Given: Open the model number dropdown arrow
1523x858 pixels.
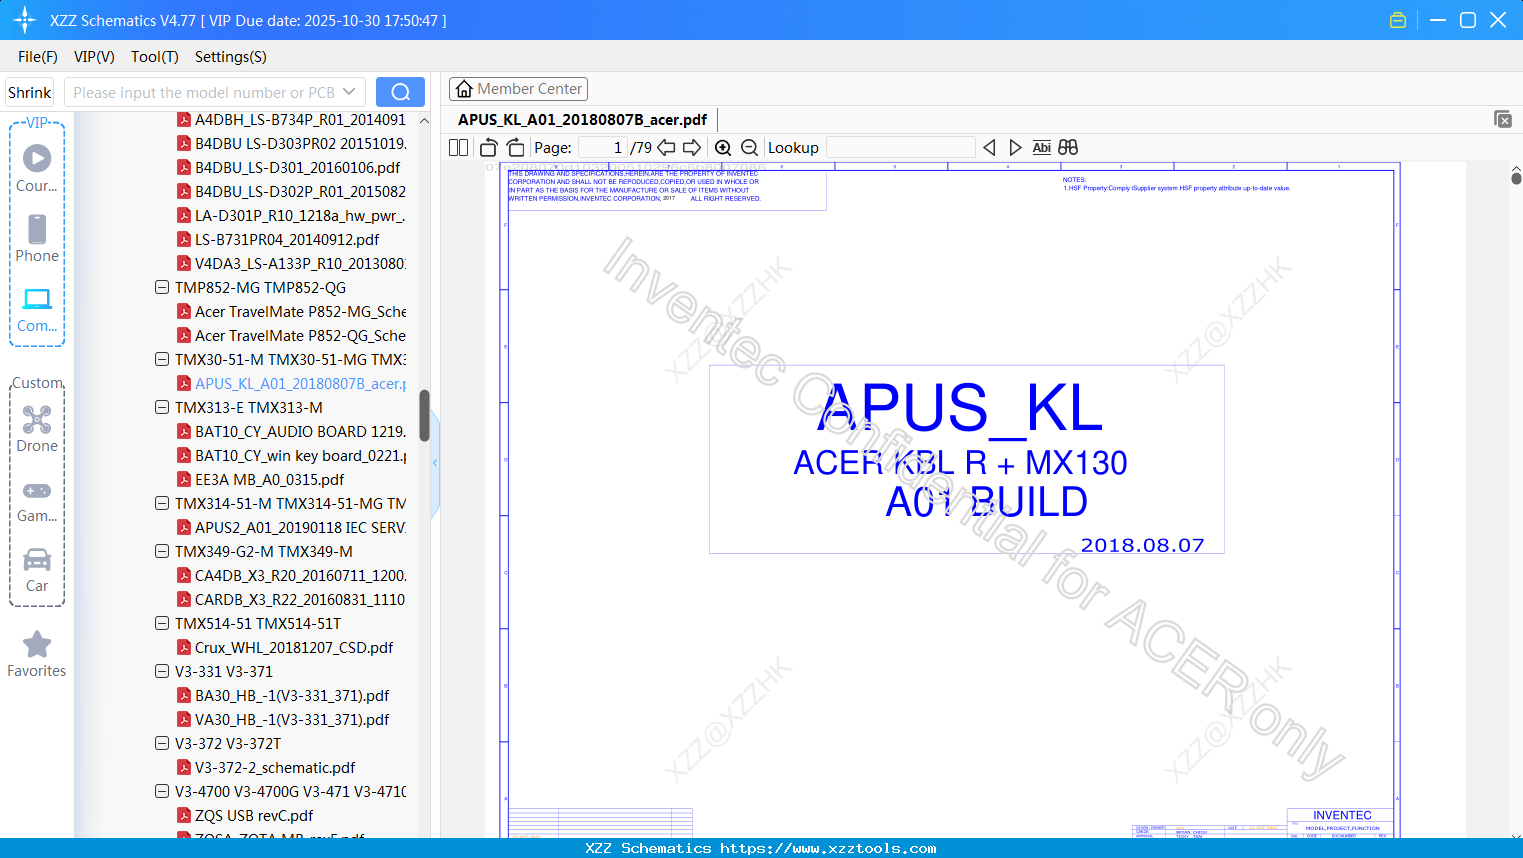Looking at the screenshot, I should 349,92.
